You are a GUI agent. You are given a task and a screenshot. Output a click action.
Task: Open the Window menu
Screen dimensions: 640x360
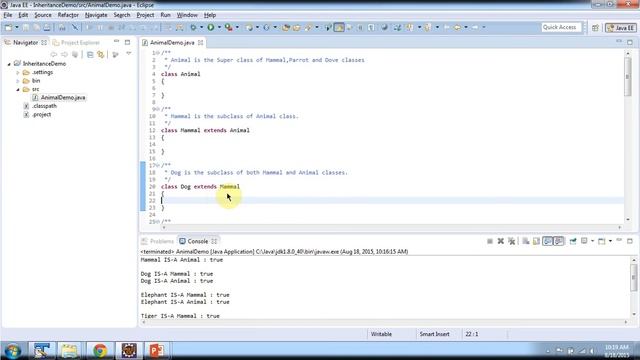(187, 15)
